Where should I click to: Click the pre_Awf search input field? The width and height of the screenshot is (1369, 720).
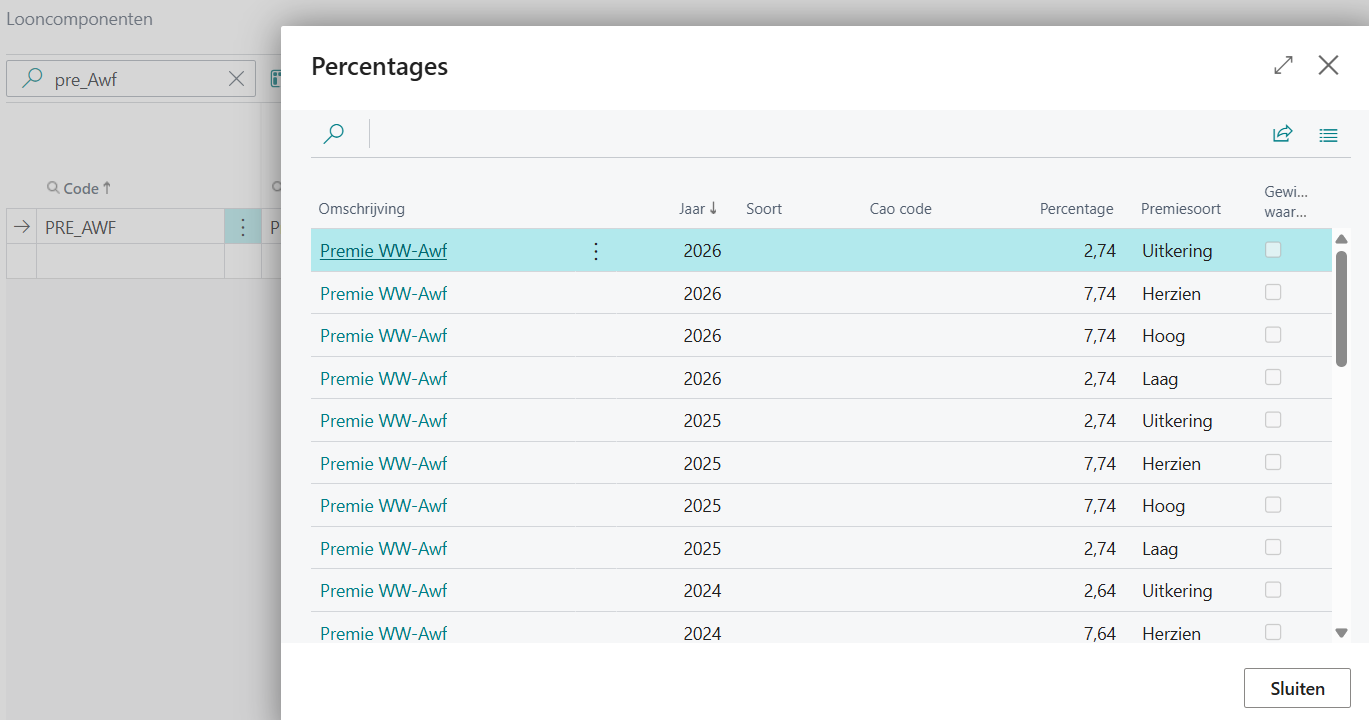tap(135, 79)
